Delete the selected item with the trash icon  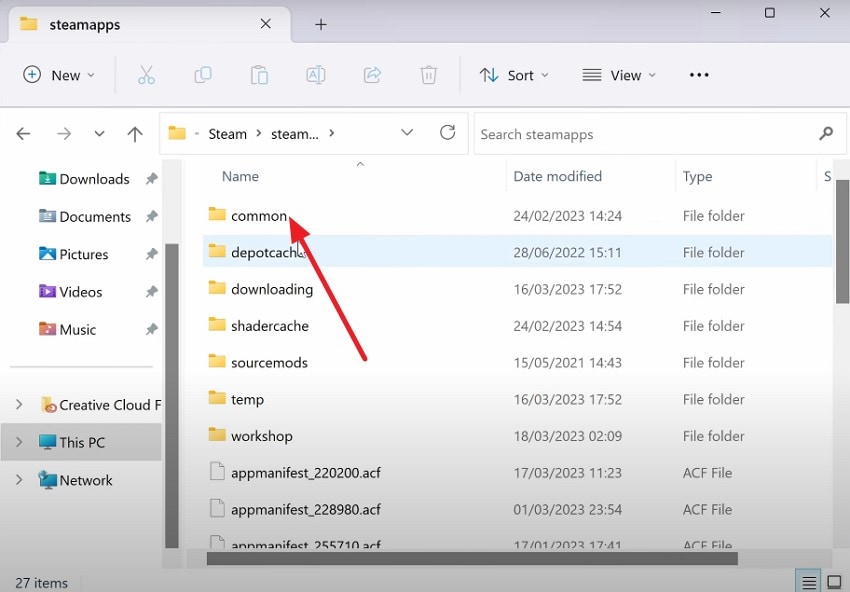(x=428, y=74)
